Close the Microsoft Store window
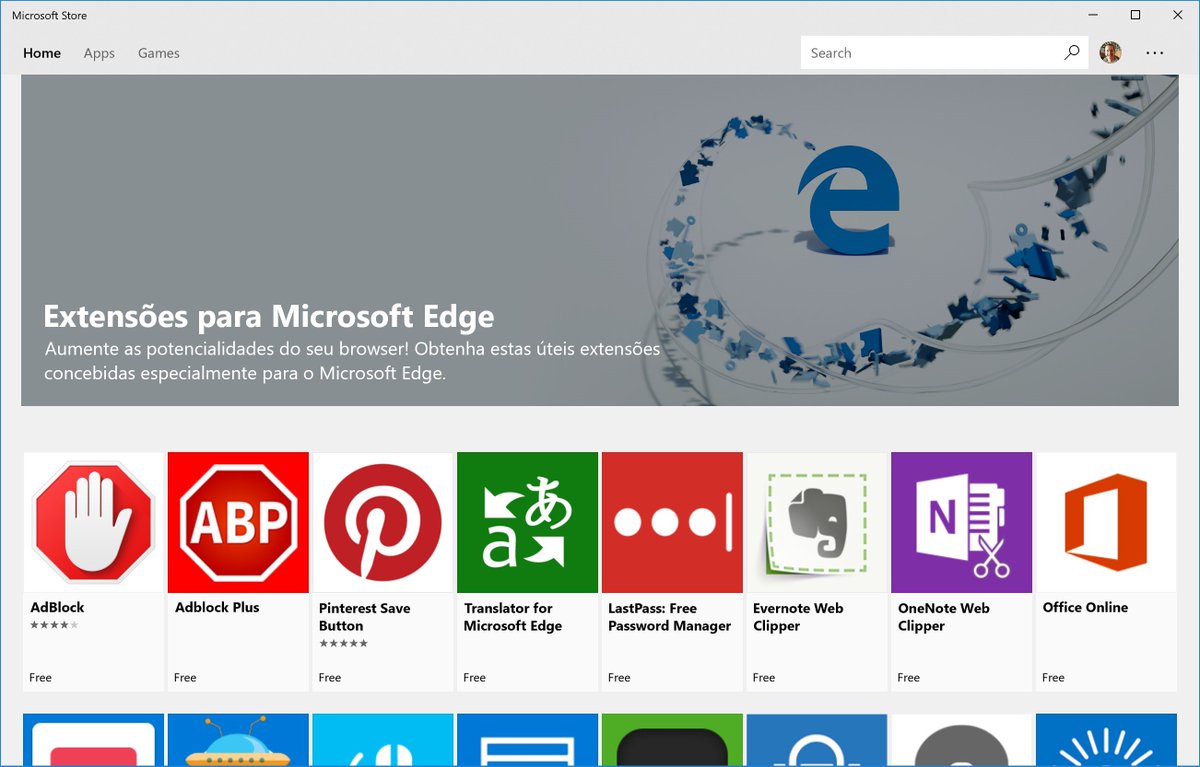This screenshot has width=1200, height=767. (x=1178, y=15)
